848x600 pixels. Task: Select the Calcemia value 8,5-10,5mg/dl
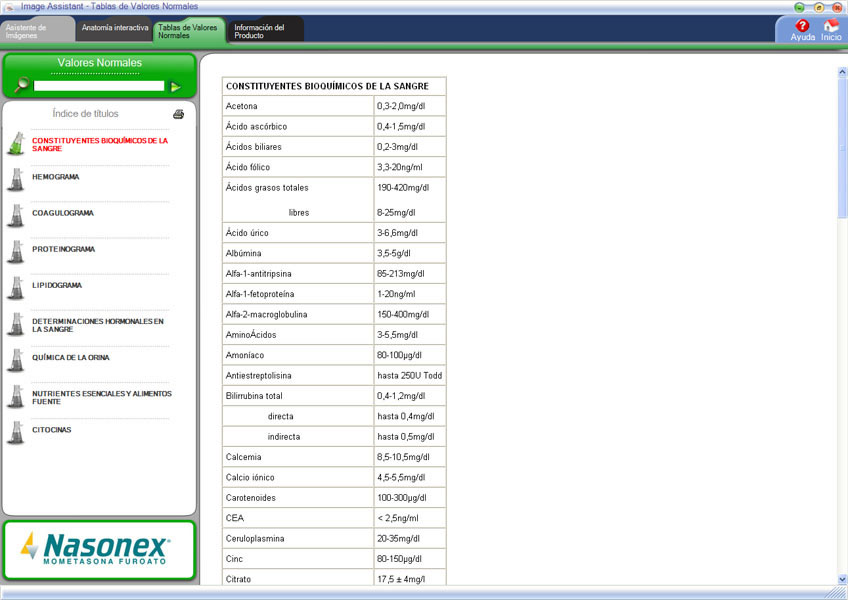coord(403,457)
